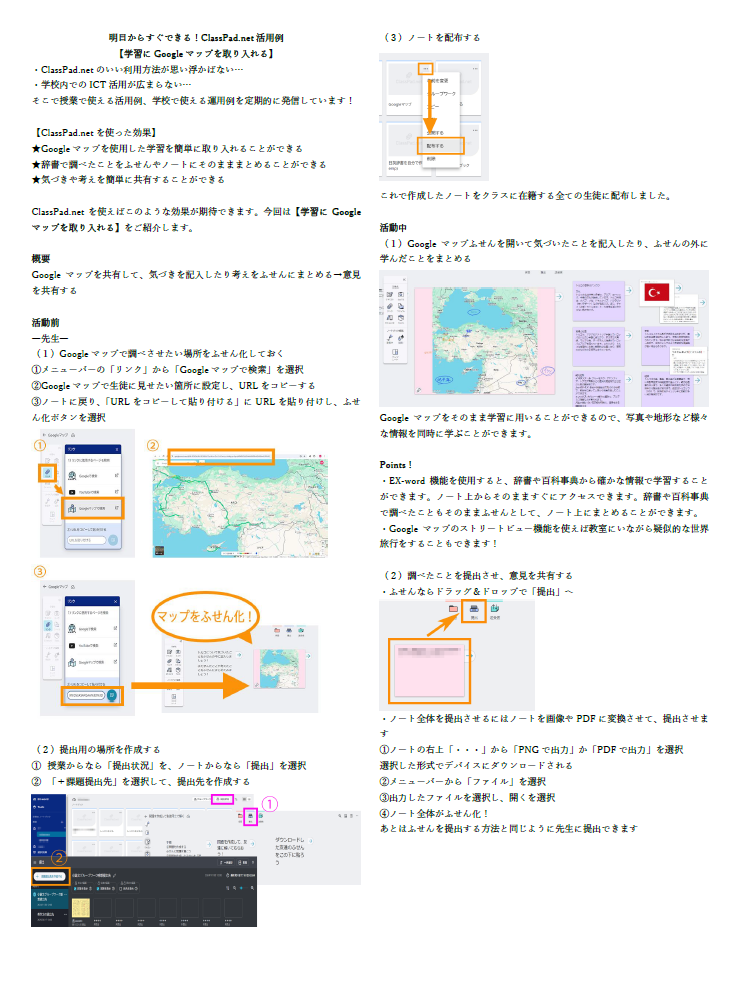The width and height of the screenshot is (739, 981).
Task: Click the highlighted 提出 icon above pink sticky
Action: [x=474, y=611]
